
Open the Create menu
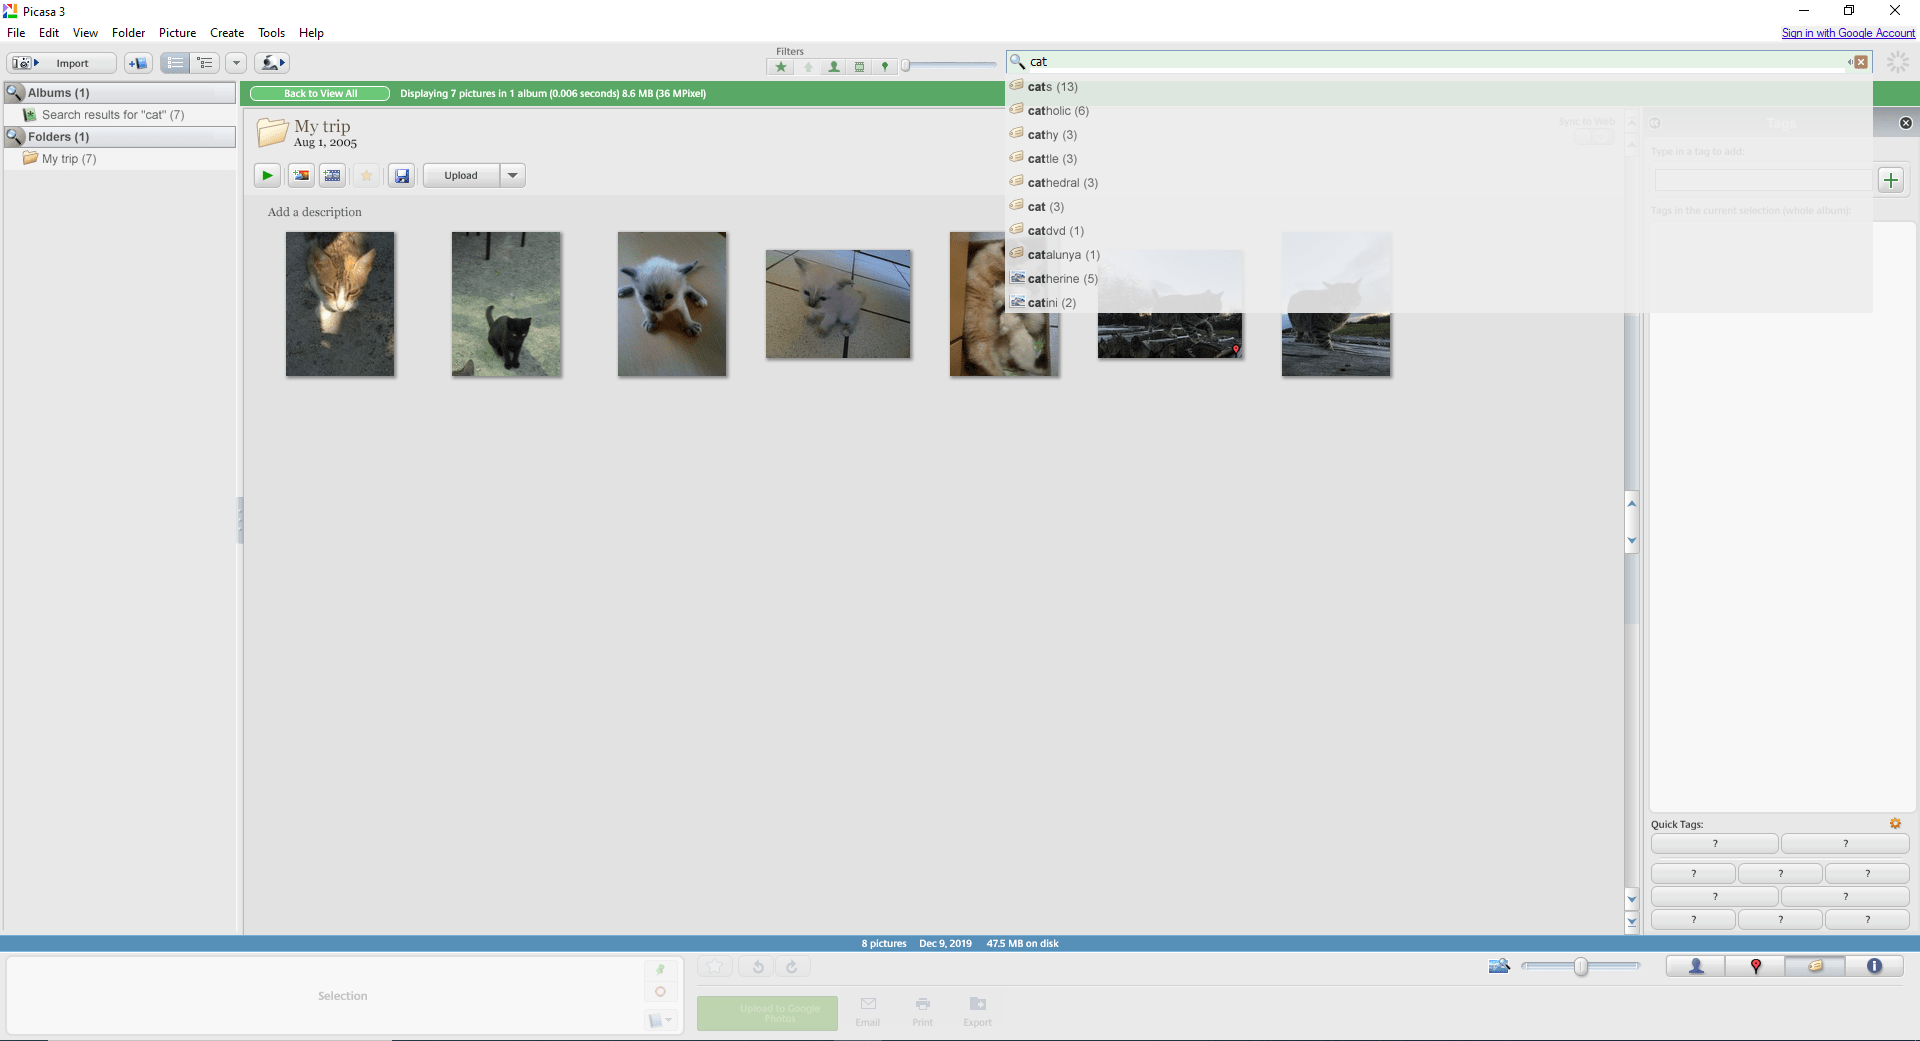tap(227, 33)
